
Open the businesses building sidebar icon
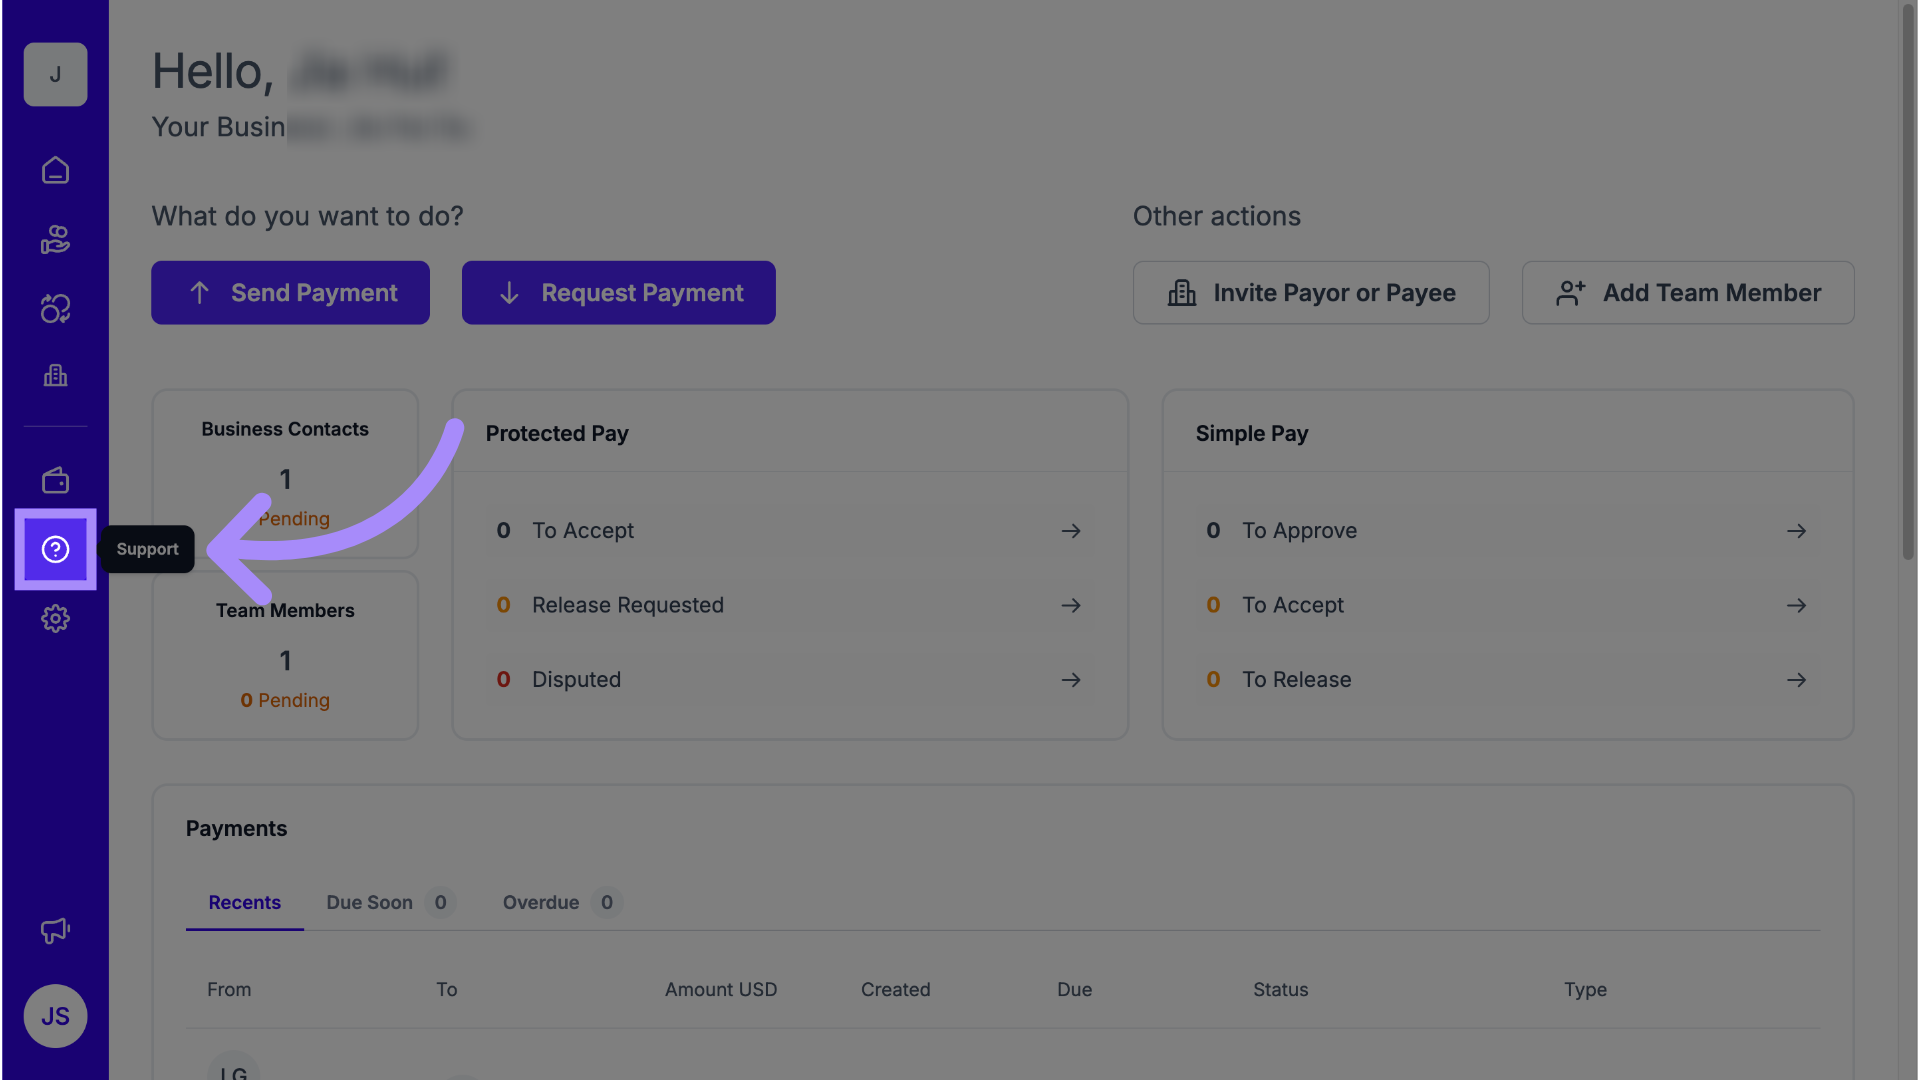click(55, 376)
